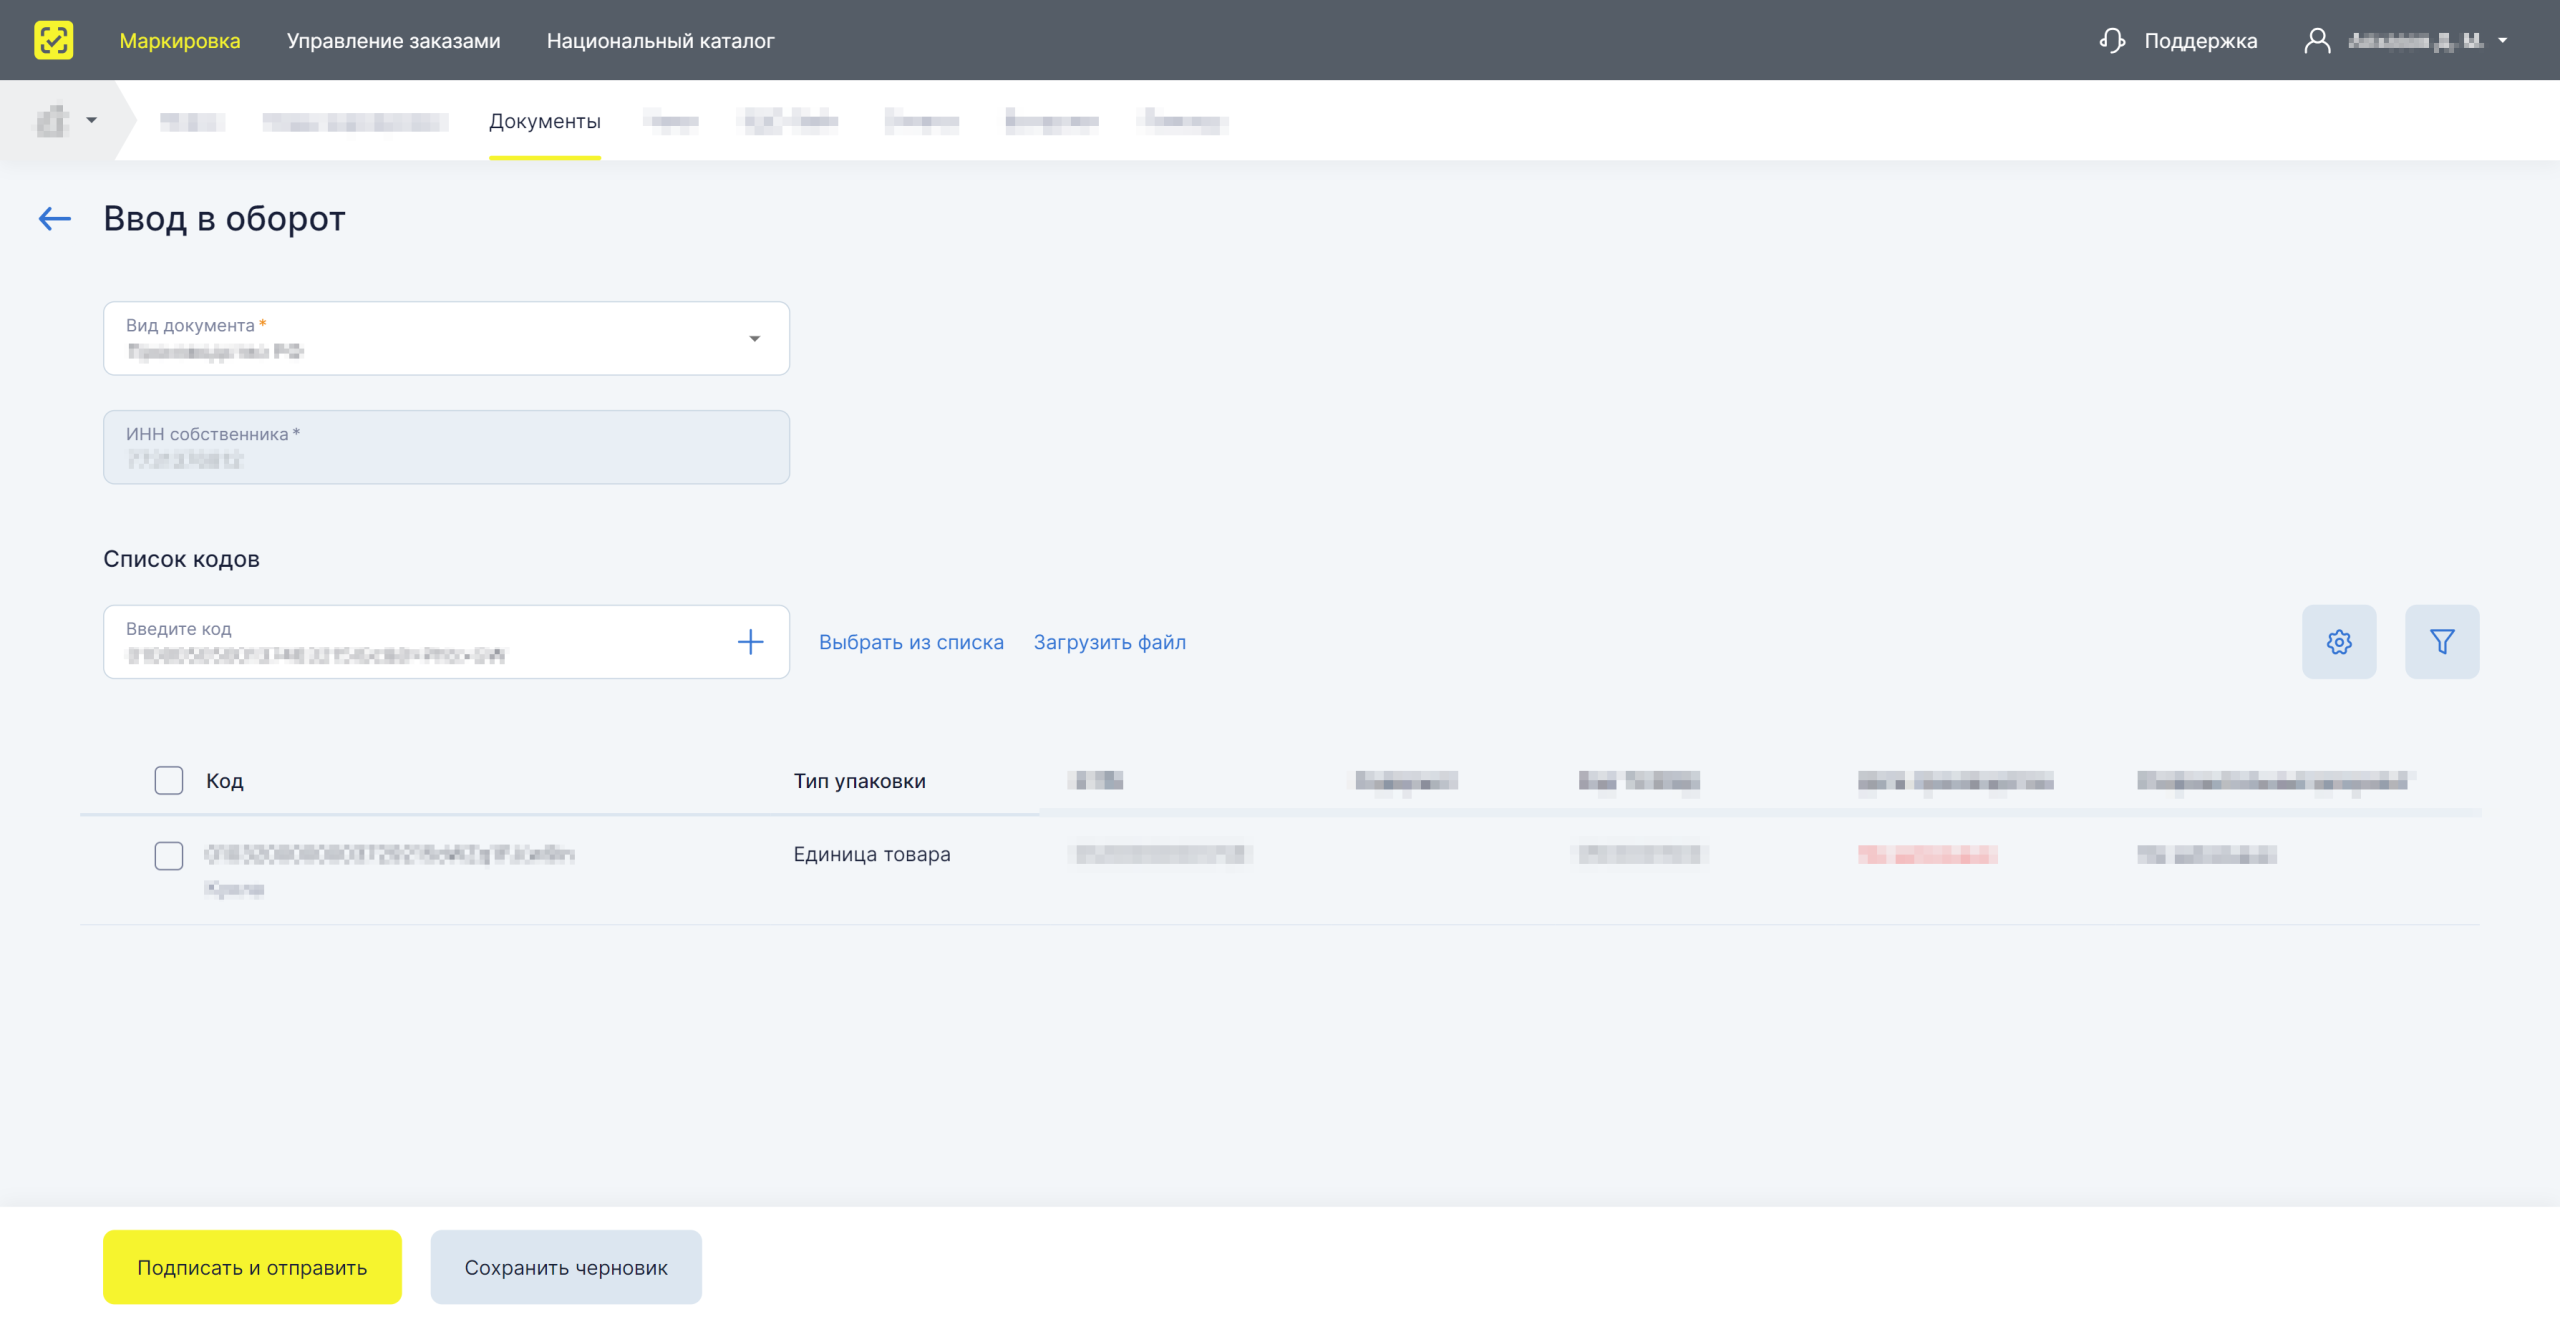
Task: Click the Выбрать из списка link
Action: [911, 642]
